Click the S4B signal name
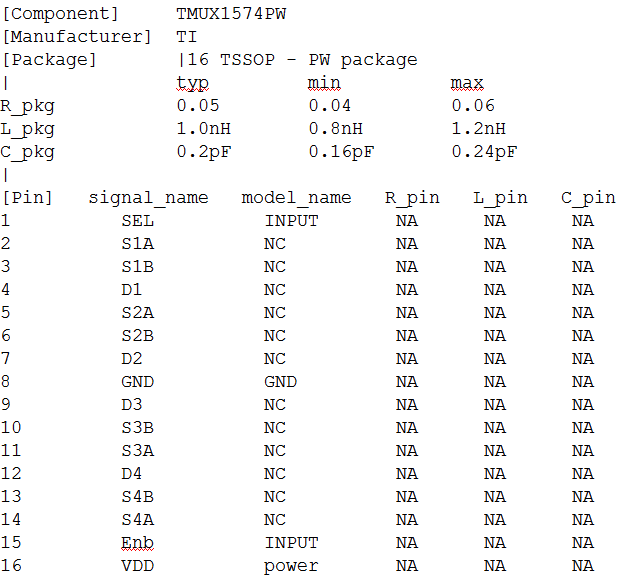The height and width of the screenshot is (578, 622). pyautogui.click(x=138, y=497)
